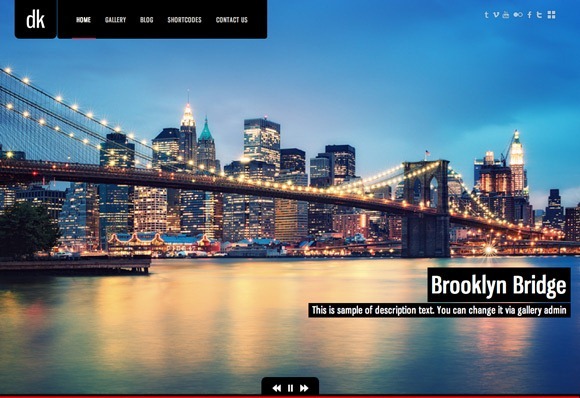Open the Shortcodes menu
The width and height of the screenshot is (580, 398).
[185, 20]
